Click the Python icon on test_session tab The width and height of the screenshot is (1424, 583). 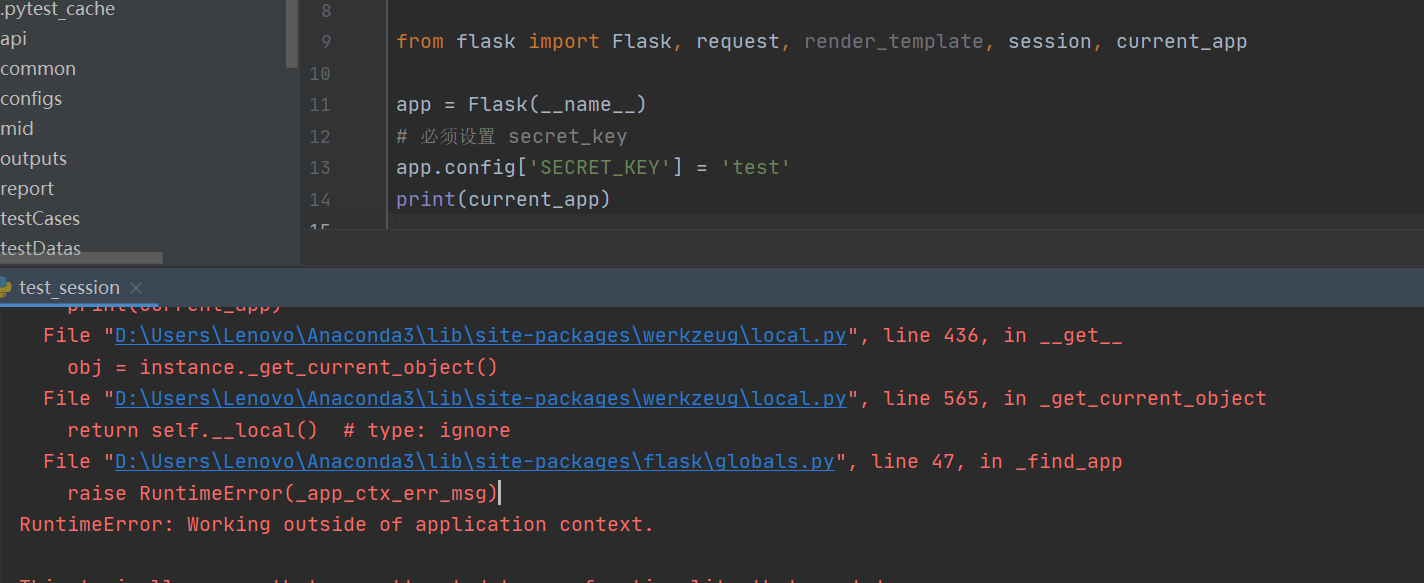5,287
